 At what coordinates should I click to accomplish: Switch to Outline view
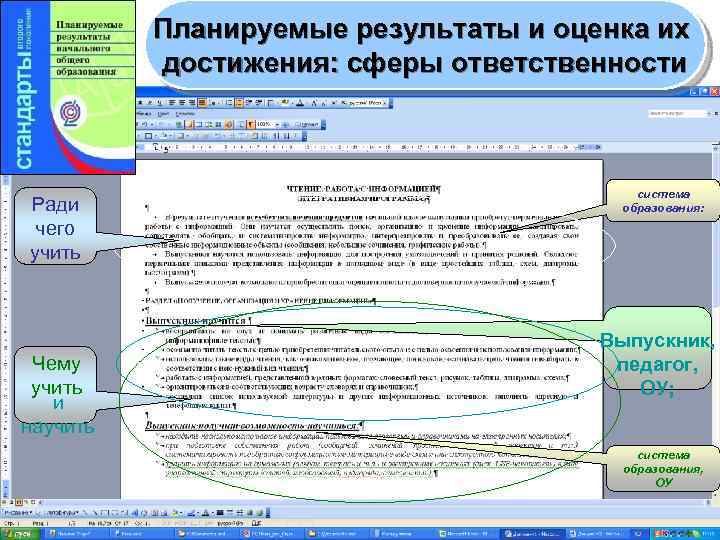point(26,502)
